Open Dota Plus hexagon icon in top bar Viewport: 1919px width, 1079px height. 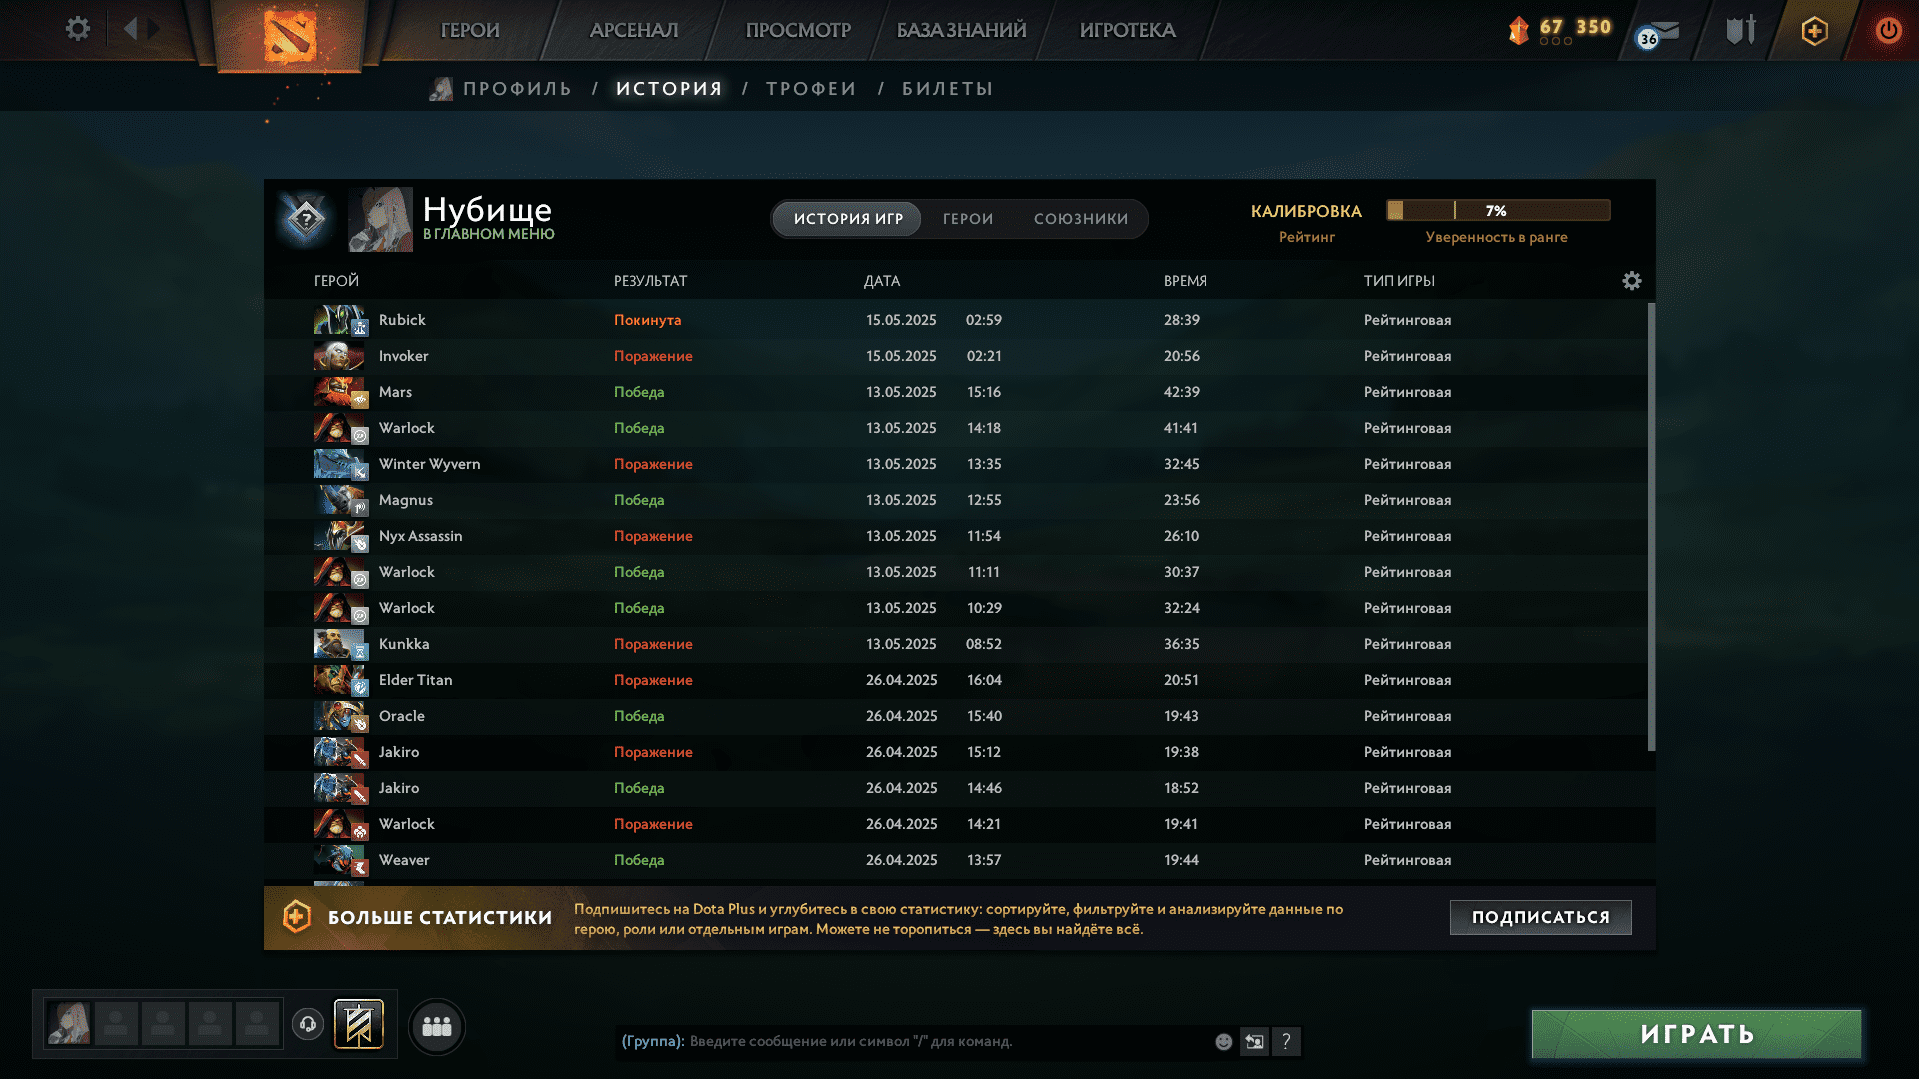tap(1814, 31)
